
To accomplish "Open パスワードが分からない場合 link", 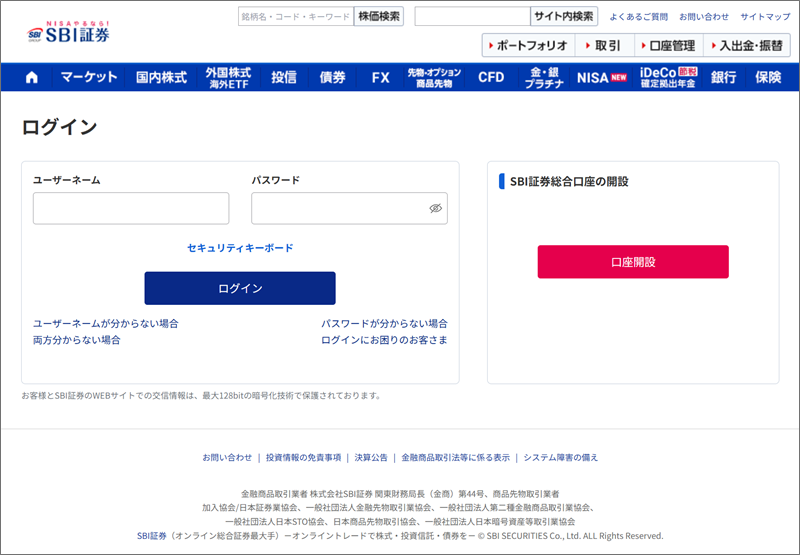I will point(384,323).
